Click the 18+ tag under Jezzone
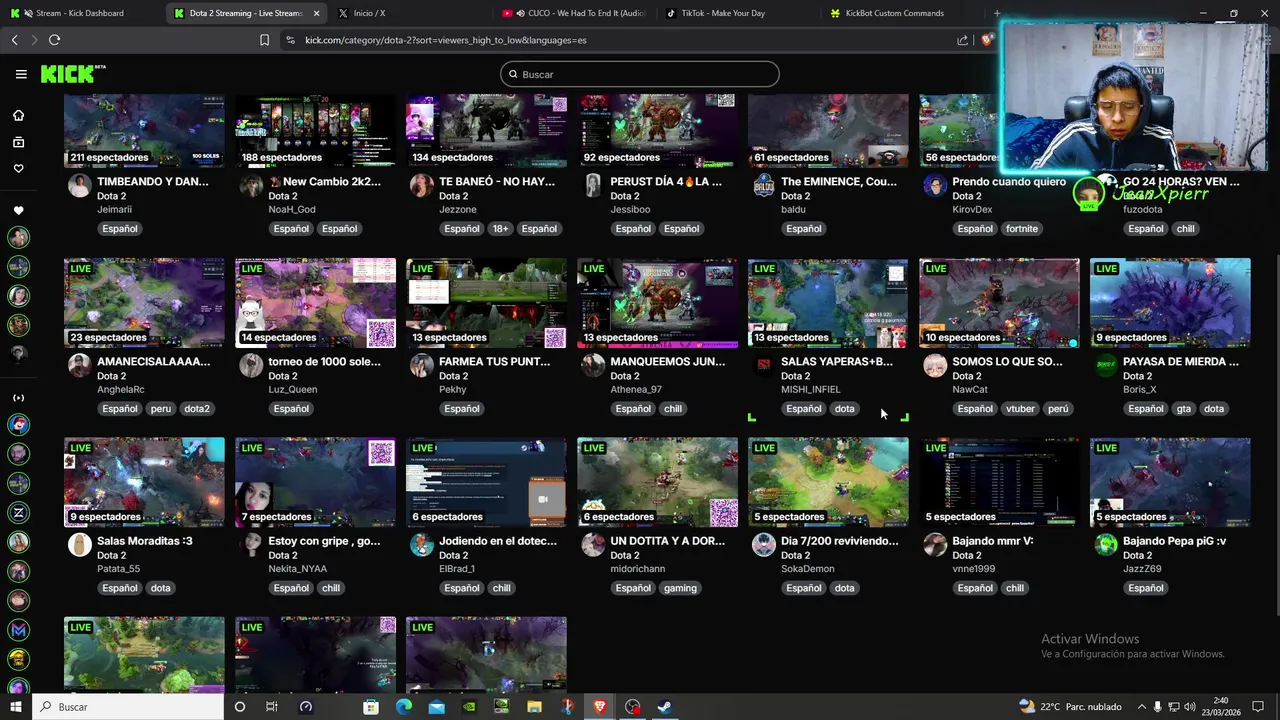The image size is (1280, 720). coord(500,228)
